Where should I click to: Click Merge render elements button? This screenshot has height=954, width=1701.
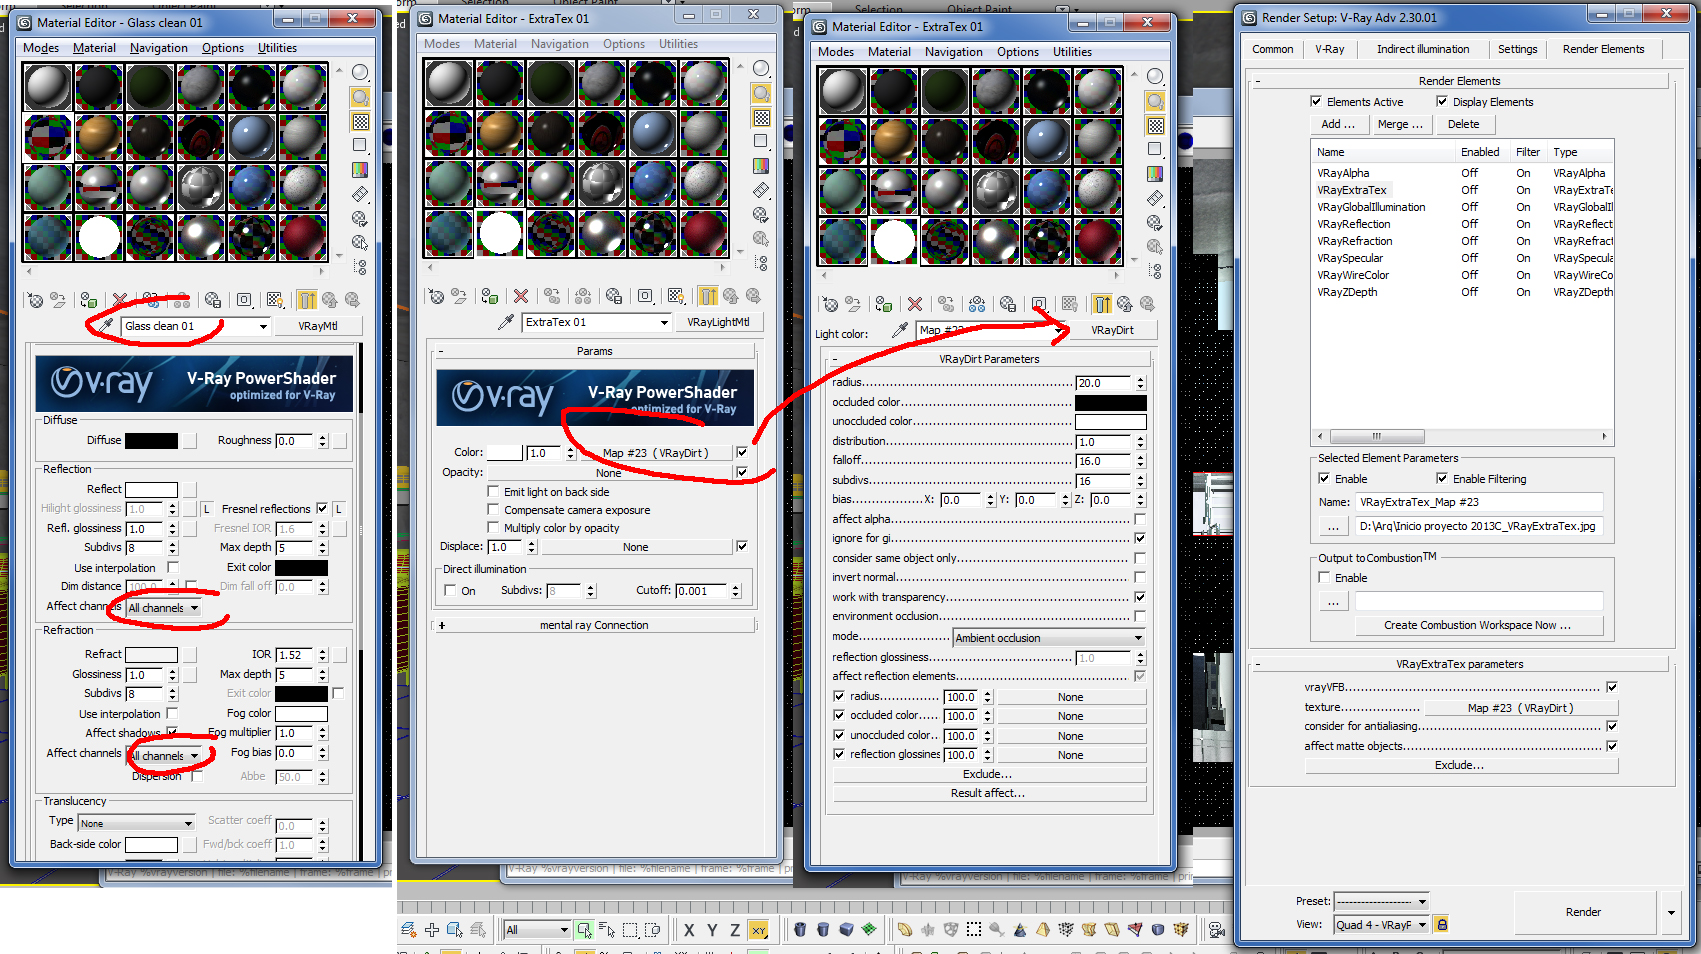pyautogui.click(x=1400, y=124)
